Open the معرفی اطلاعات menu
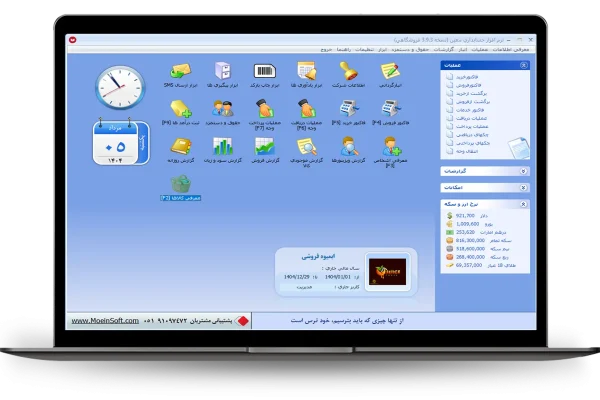This screenshot has height=400, width=600. click(x=511, y=50)
